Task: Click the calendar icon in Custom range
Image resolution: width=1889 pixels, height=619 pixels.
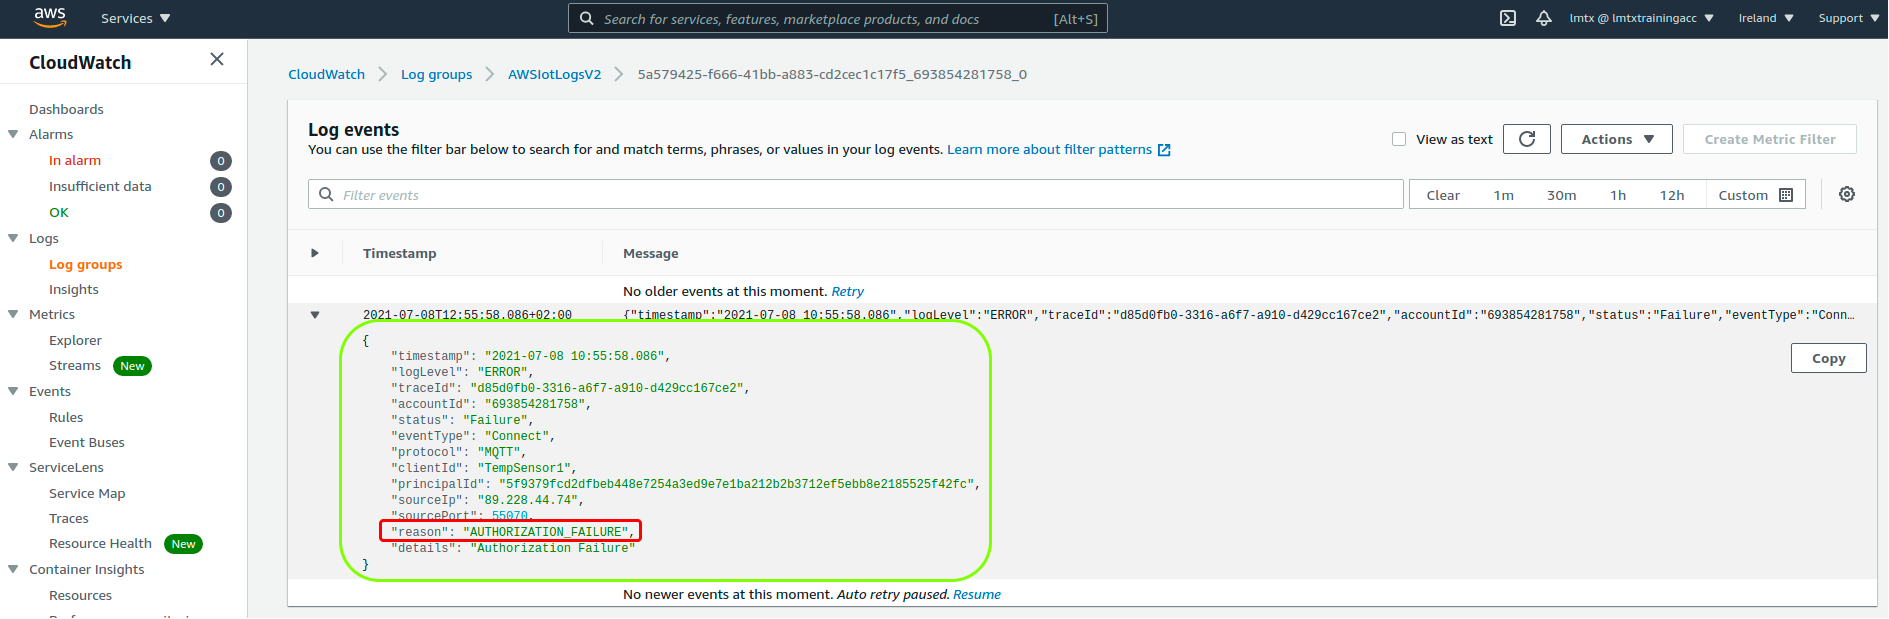Action: click(1786, 195)
